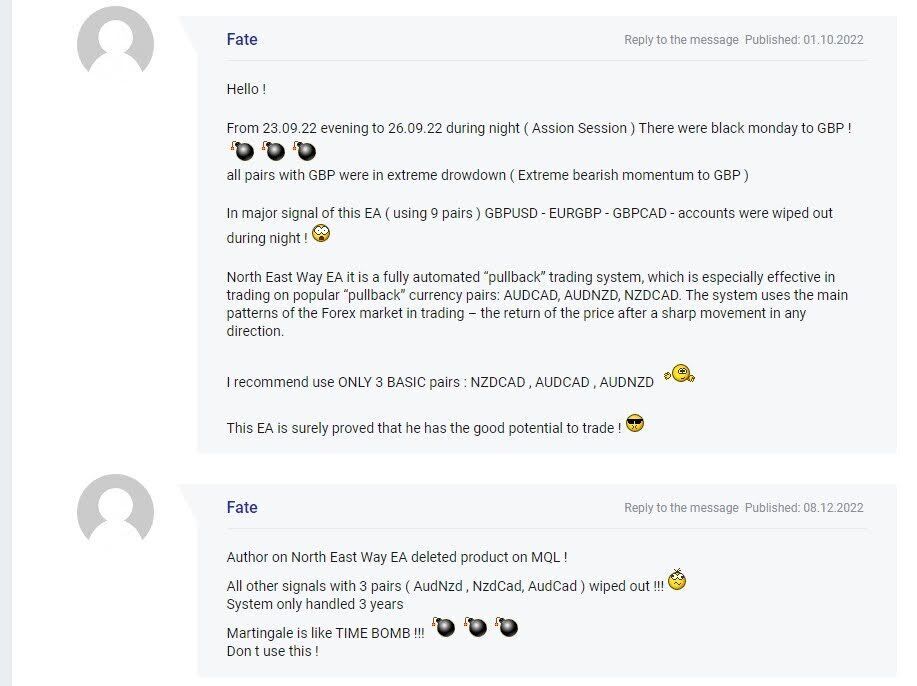Click the second bomb emoji after 'TIME BOMB'
Screen dimensions: 917x686
(476, 628)
